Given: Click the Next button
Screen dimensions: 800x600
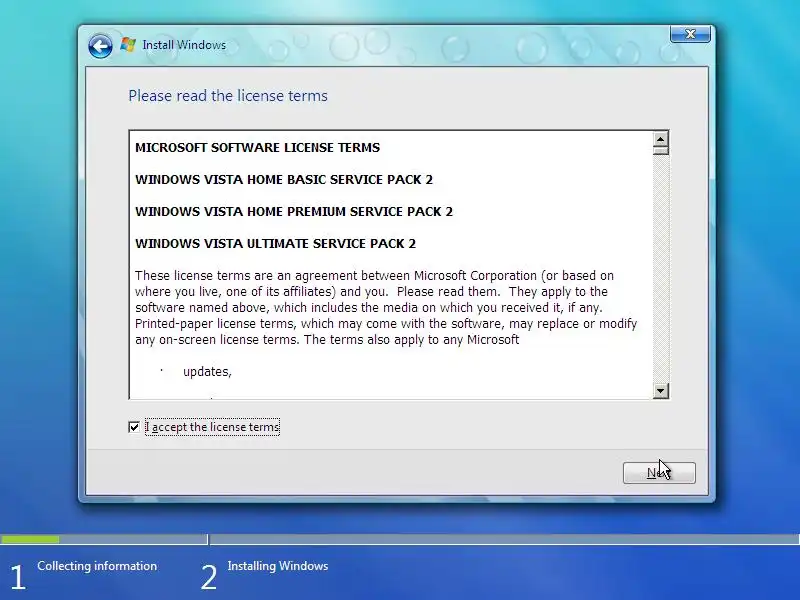Looking at the screenshot, I should coord(659,473).
